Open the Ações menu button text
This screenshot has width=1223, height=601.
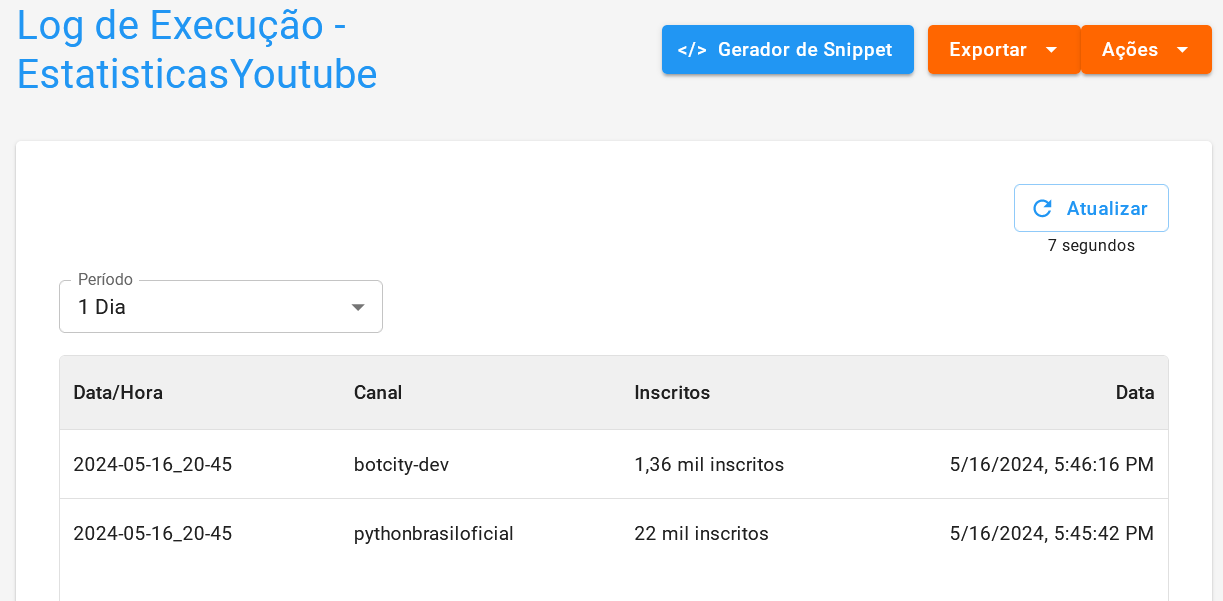tap(1129, 50)
